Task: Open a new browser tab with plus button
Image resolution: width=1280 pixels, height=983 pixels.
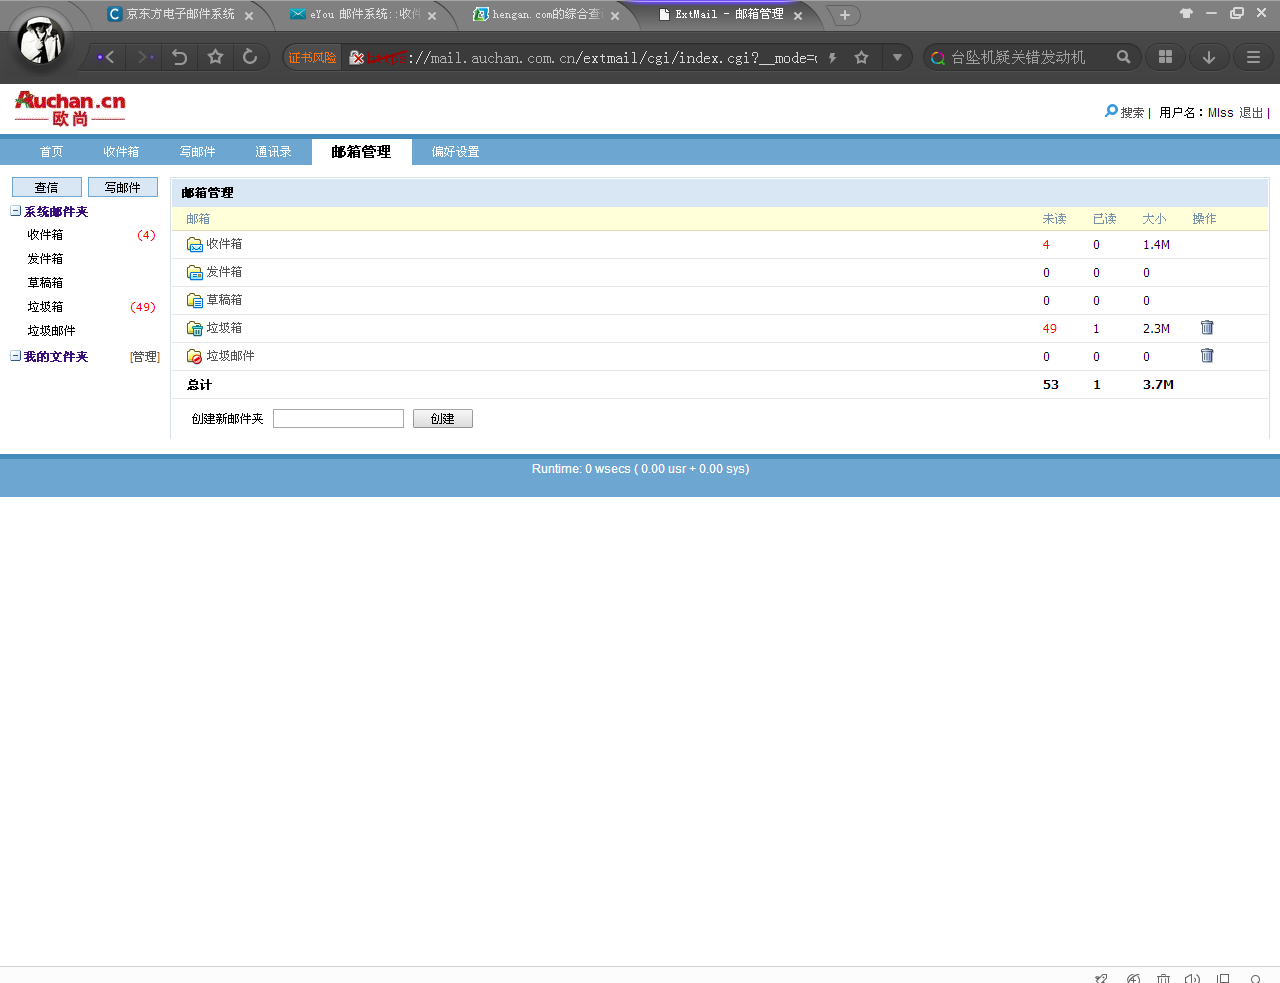Action: [845, 15]
